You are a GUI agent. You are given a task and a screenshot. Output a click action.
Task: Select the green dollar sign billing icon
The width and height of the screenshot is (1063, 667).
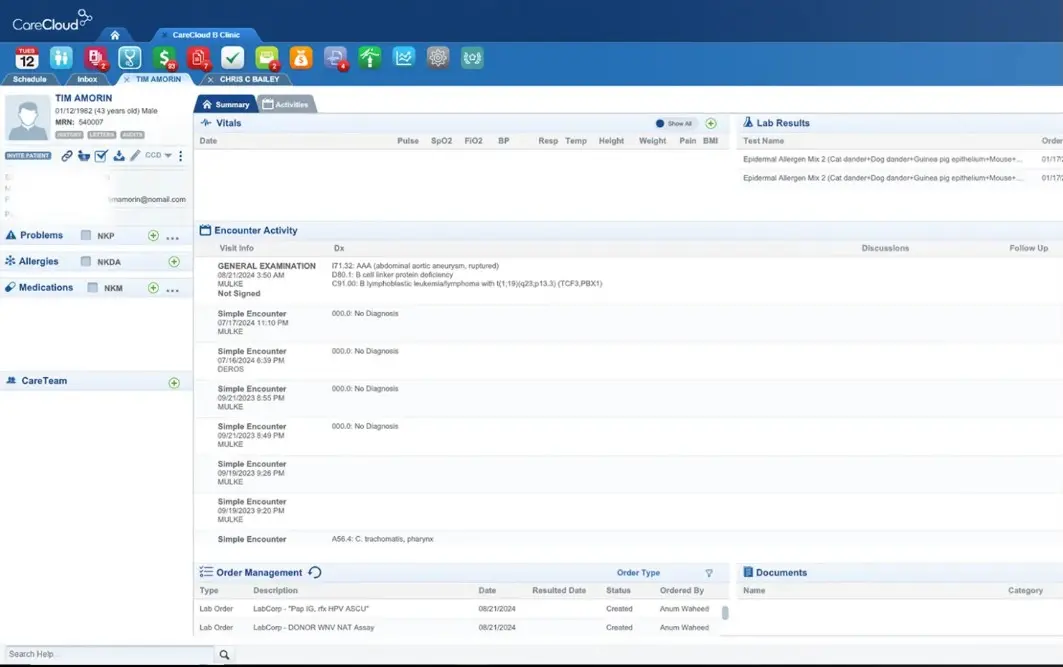click(x=163, y=57)
